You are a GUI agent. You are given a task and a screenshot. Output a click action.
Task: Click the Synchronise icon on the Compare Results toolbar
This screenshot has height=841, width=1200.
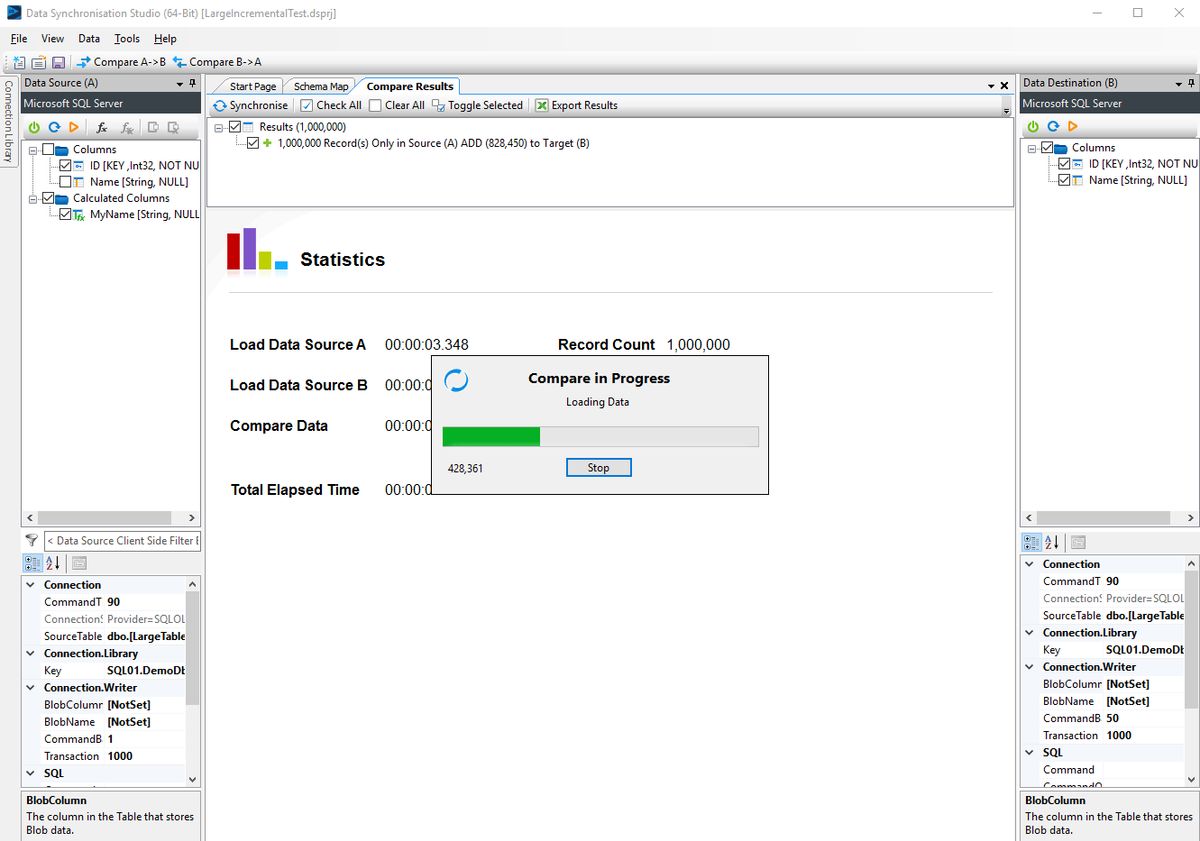coord(222,104)
